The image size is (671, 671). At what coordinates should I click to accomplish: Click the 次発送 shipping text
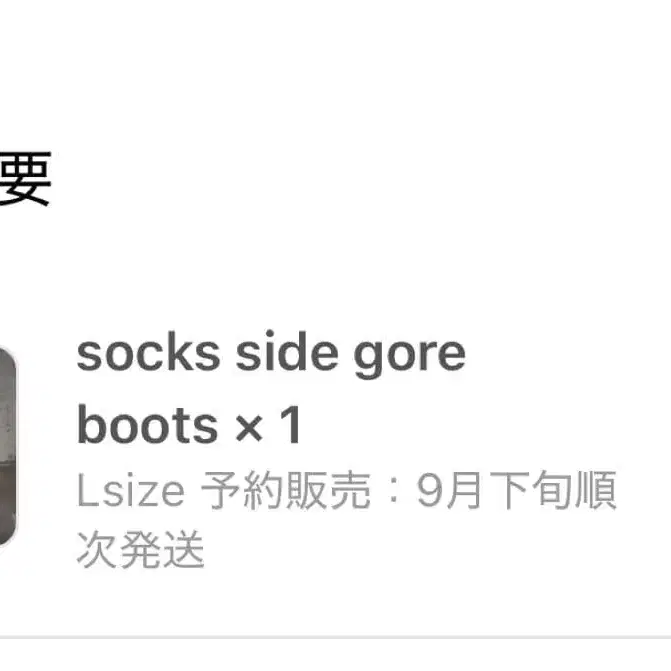[140, 549]
